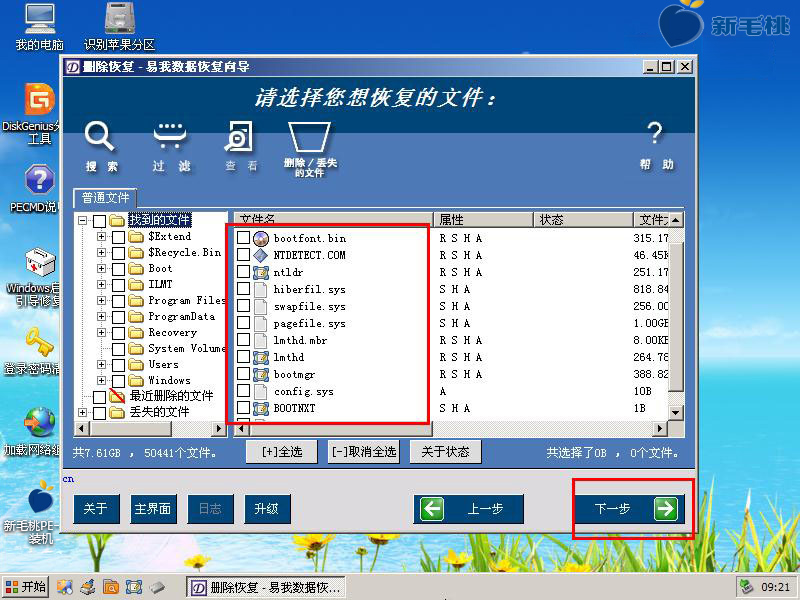Open the Filter (过滤) tool icon
The width and height of the screenshot is (800, 600).
(170, 136)
